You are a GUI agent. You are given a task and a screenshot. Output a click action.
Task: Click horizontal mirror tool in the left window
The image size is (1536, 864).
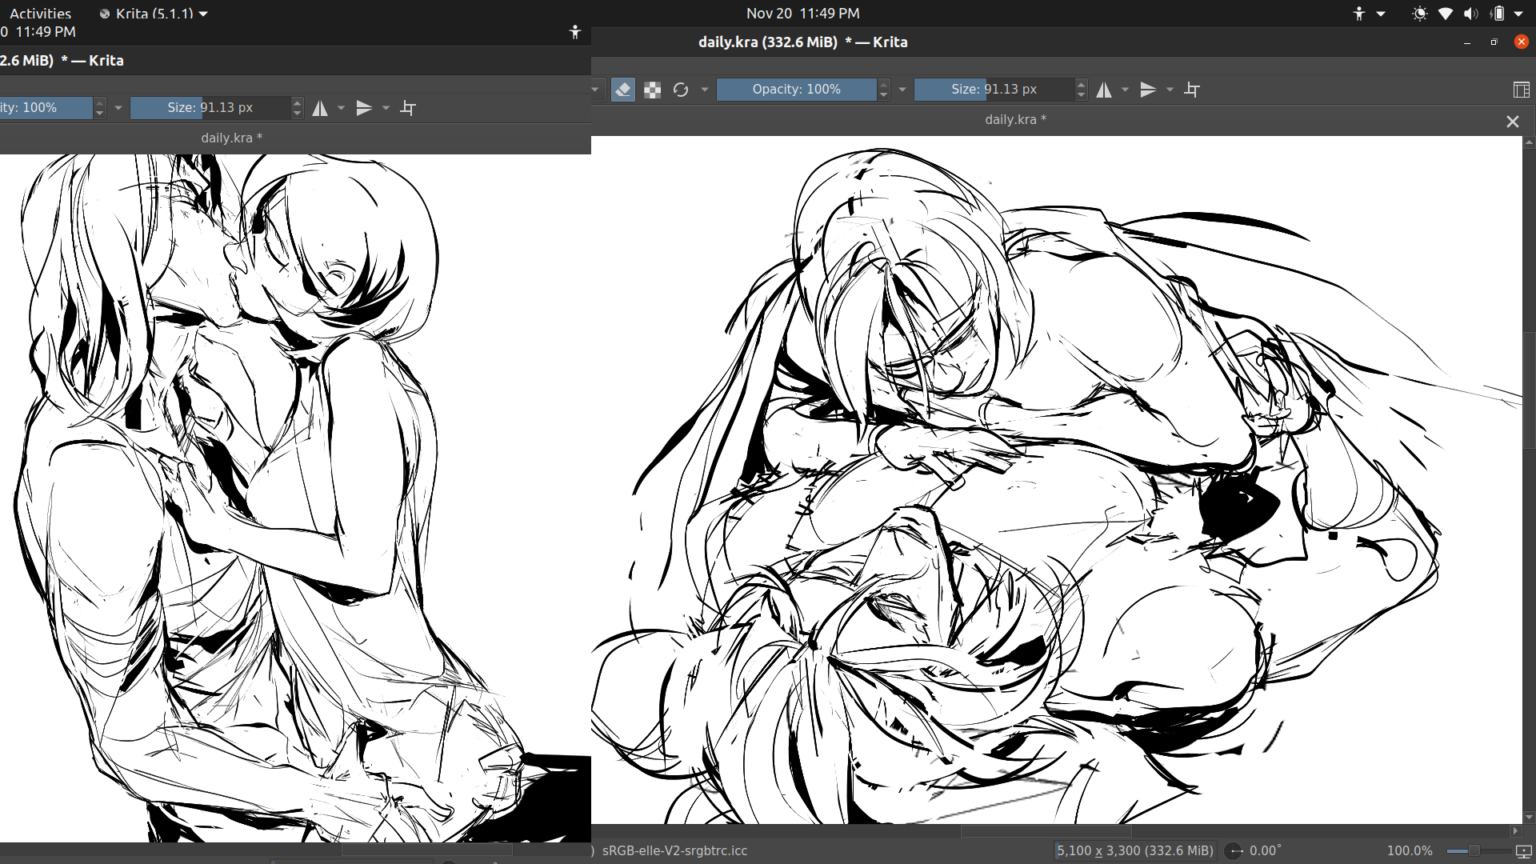[320, 108]
